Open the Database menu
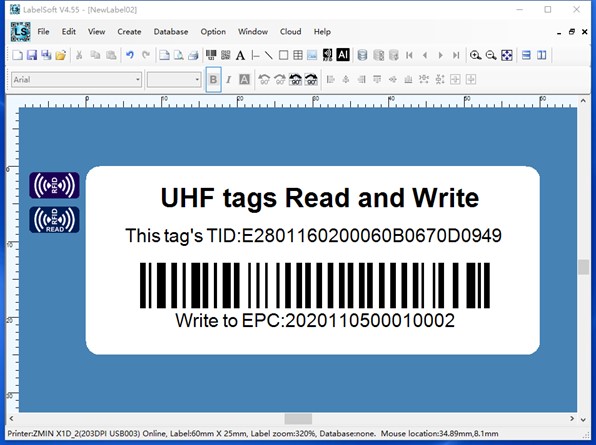This screenshot has width=596, height=445. point(171,32)
